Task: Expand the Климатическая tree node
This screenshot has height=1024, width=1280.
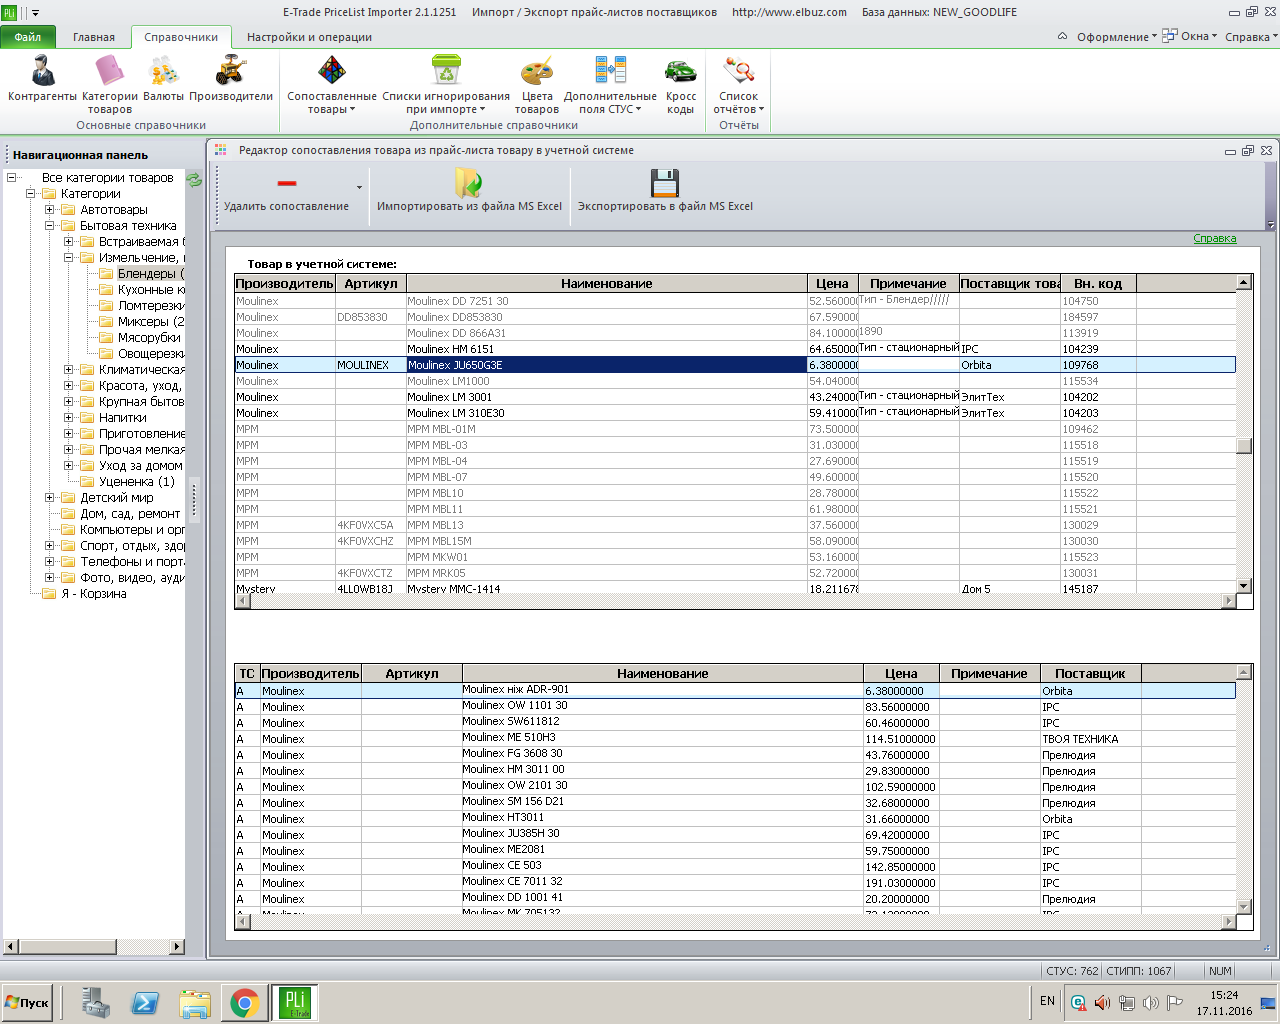Action: pyautogui.click(x=69, y=370)
